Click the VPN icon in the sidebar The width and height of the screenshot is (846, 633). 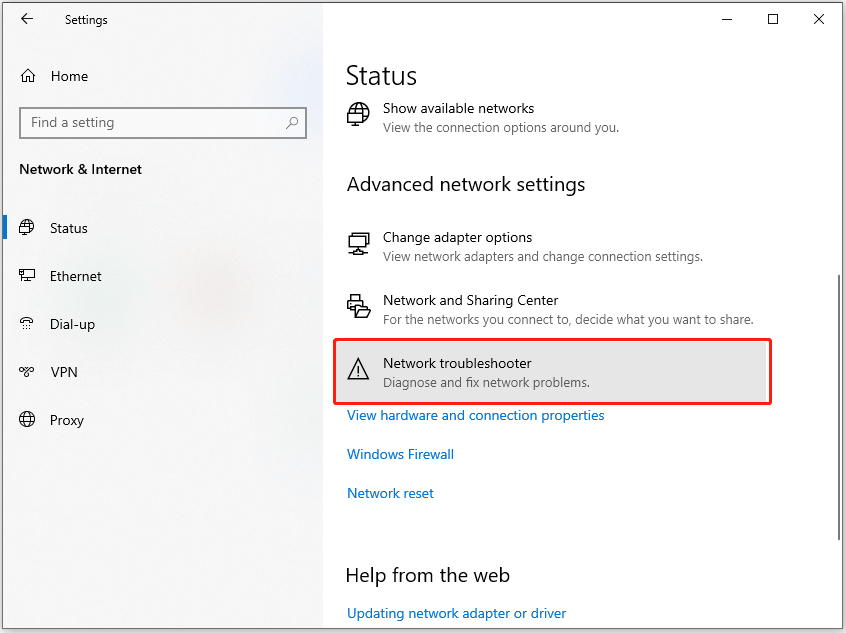tap(26, 371)
